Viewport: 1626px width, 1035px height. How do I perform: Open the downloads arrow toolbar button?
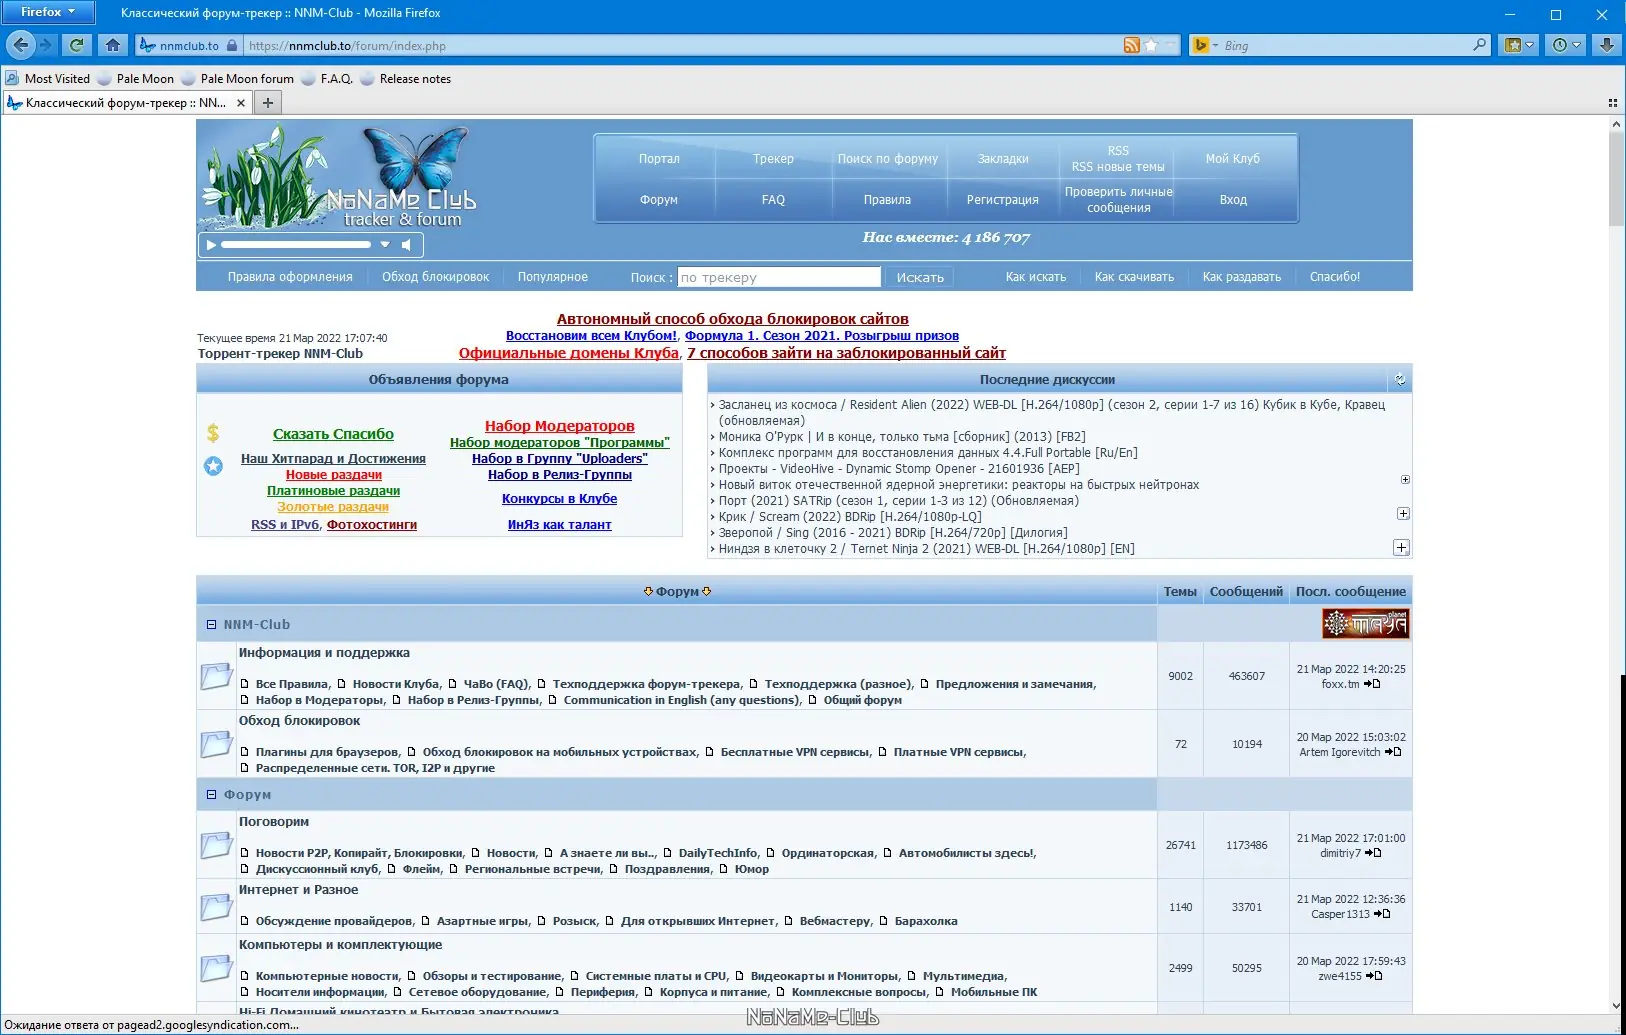pos(1606,45)
